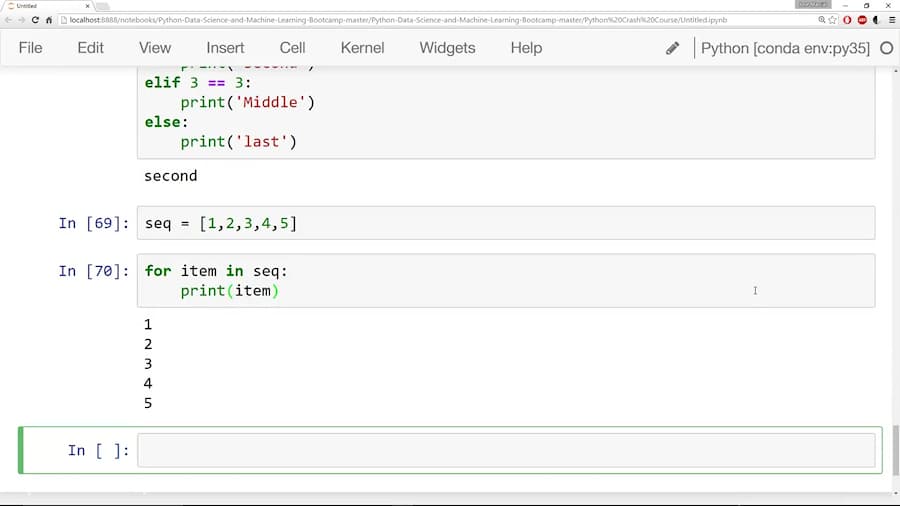Open the red Adblock extension icon
This screenshot has height=506, width=900.
(x=862, y=20)
